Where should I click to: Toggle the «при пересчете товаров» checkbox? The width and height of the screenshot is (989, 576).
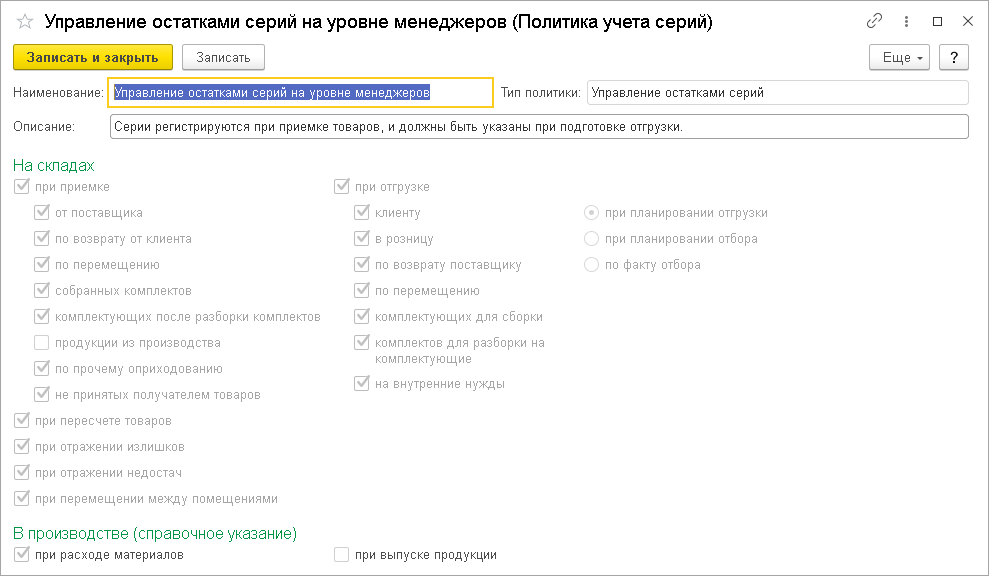coord(22,420)
